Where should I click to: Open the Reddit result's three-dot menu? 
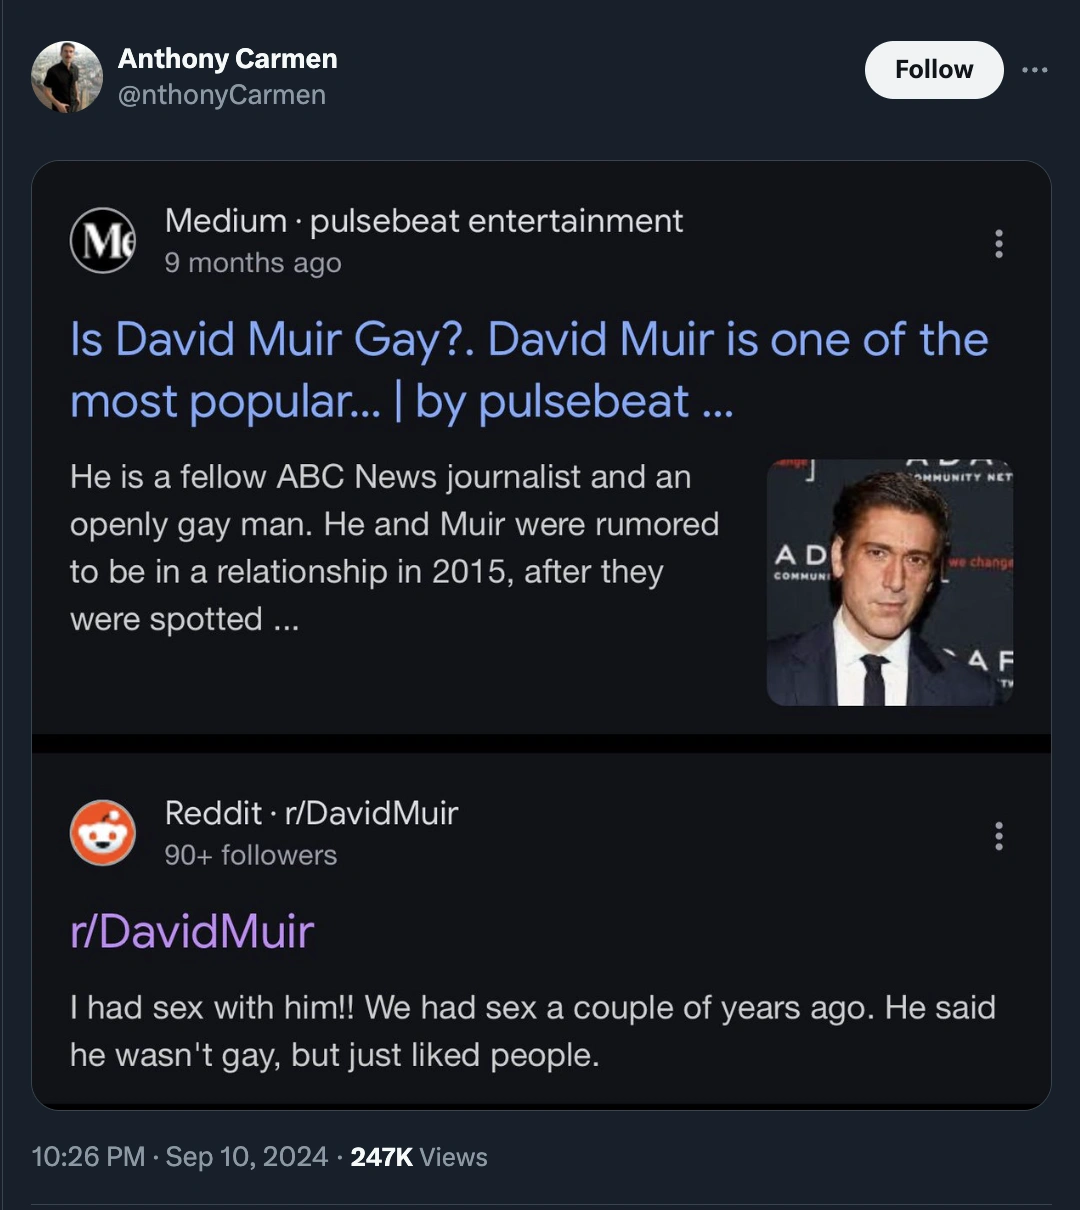pos(998,836)
